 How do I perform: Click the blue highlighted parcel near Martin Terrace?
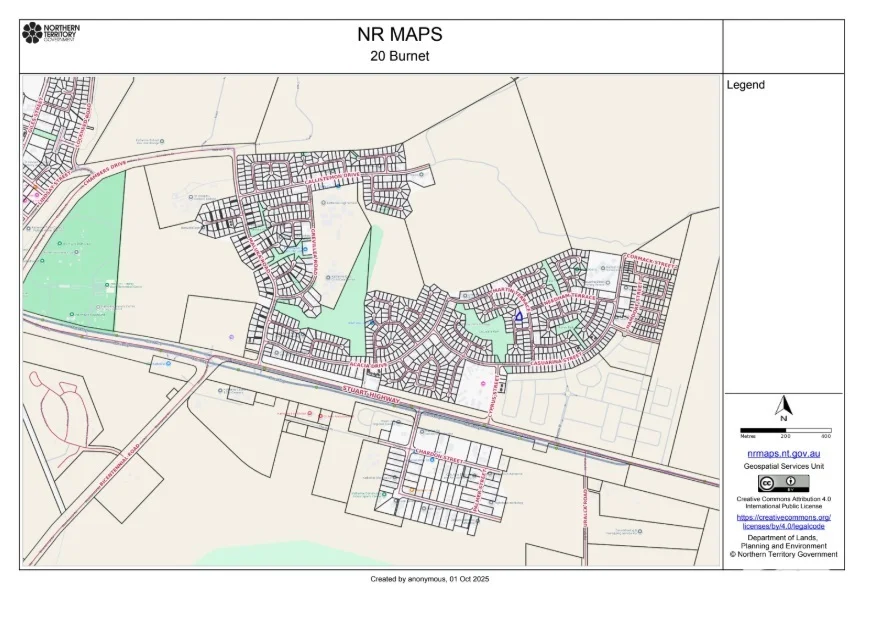coord(519,316)
